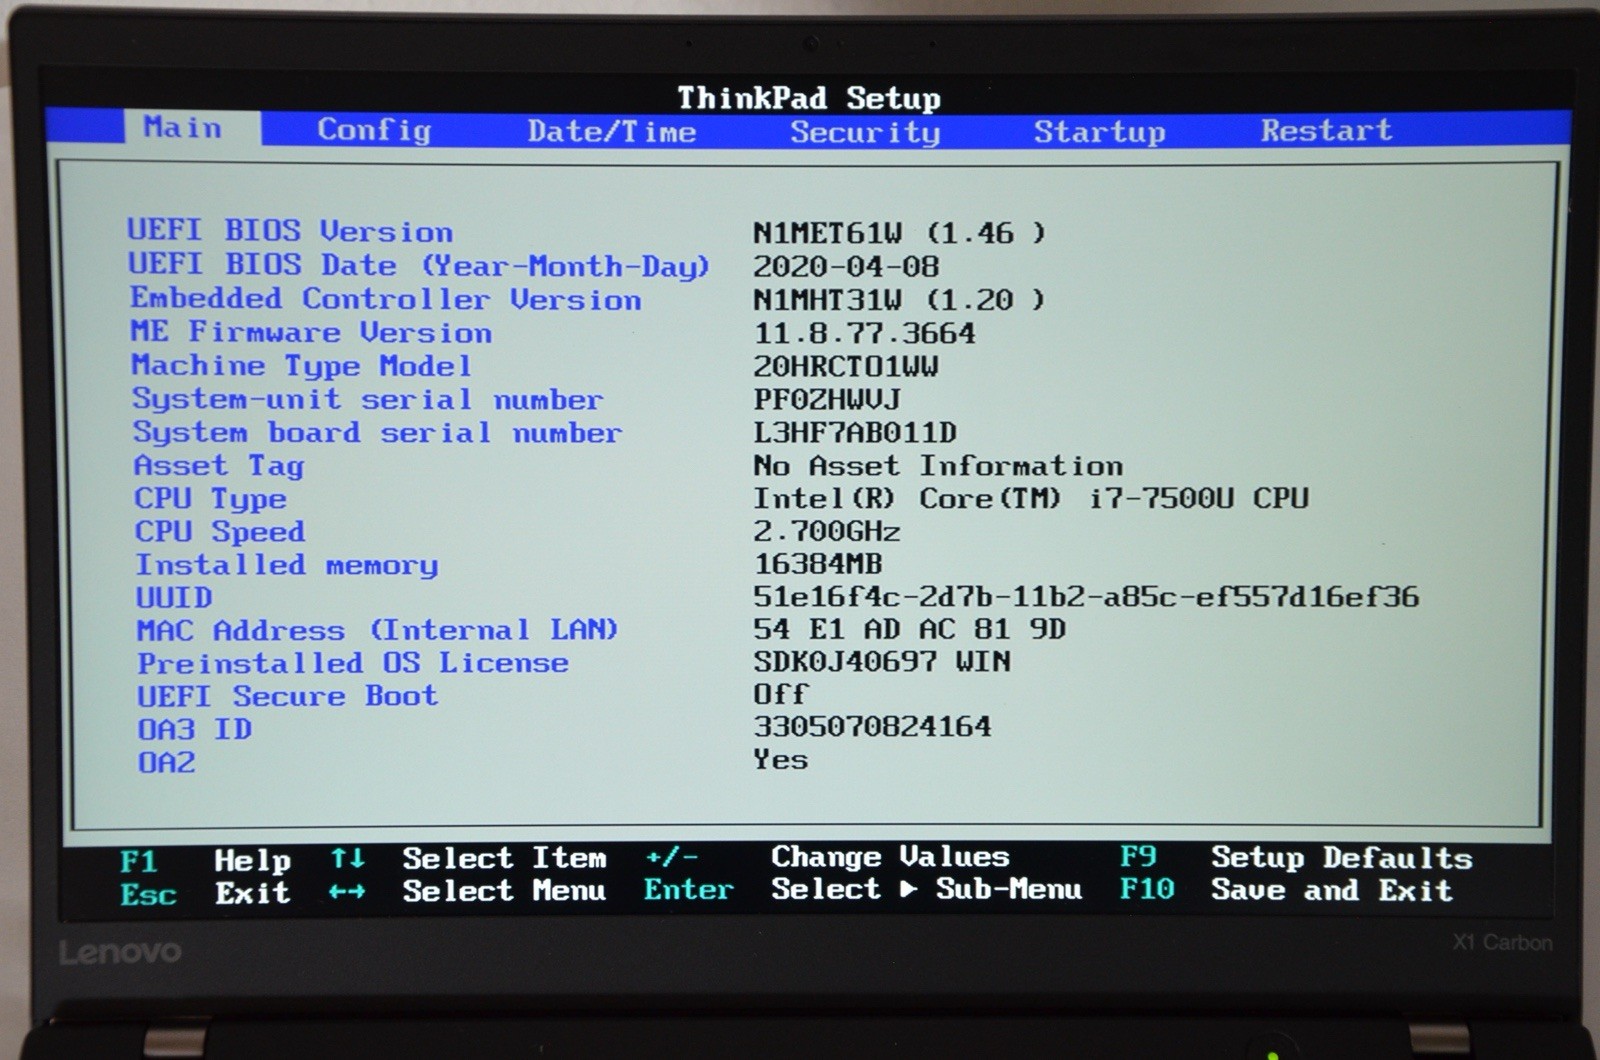Click the Preinstalled OS License label
1600x1060 pixels.
(353, 663)
